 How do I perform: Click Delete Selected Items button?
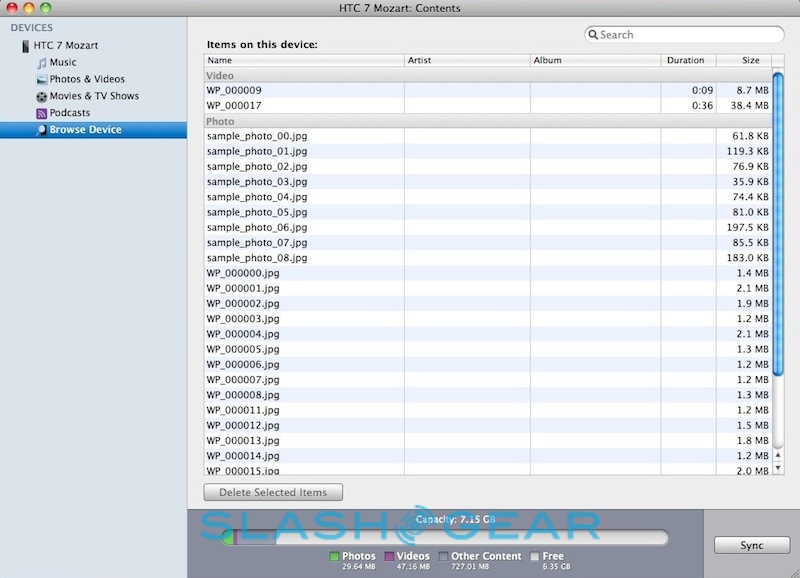coord(273,492)
